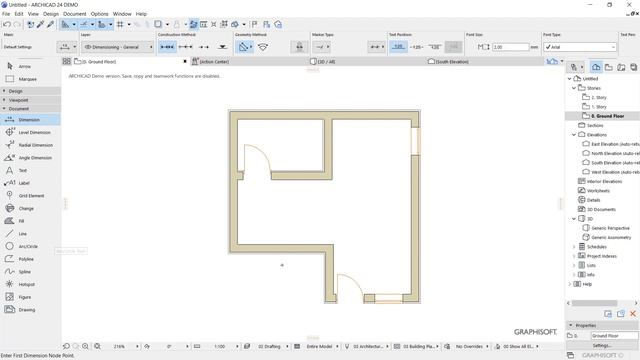Select the Drawing tool

coord(27,309)
